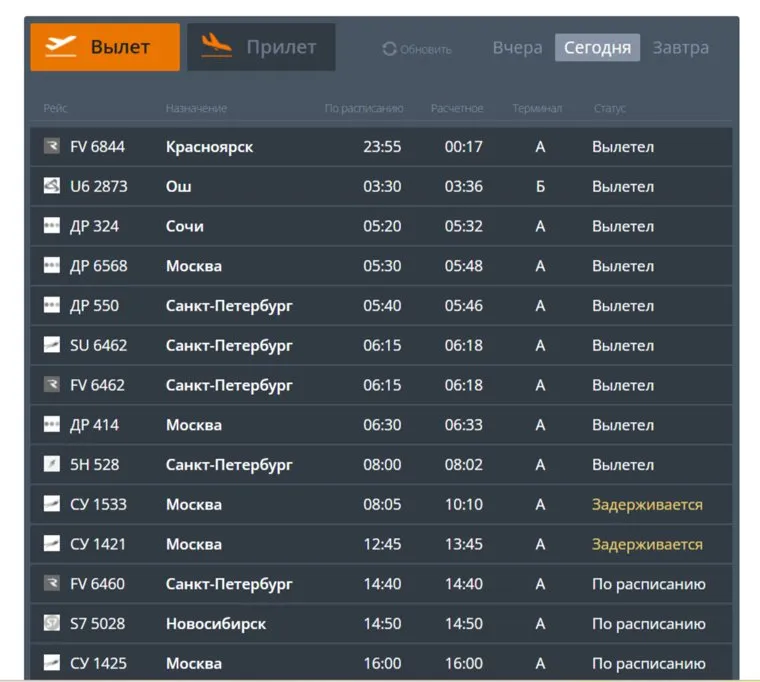Open the Новосибирск flight row
This screenshot has width=760, height=682.
tap(216, 623)
